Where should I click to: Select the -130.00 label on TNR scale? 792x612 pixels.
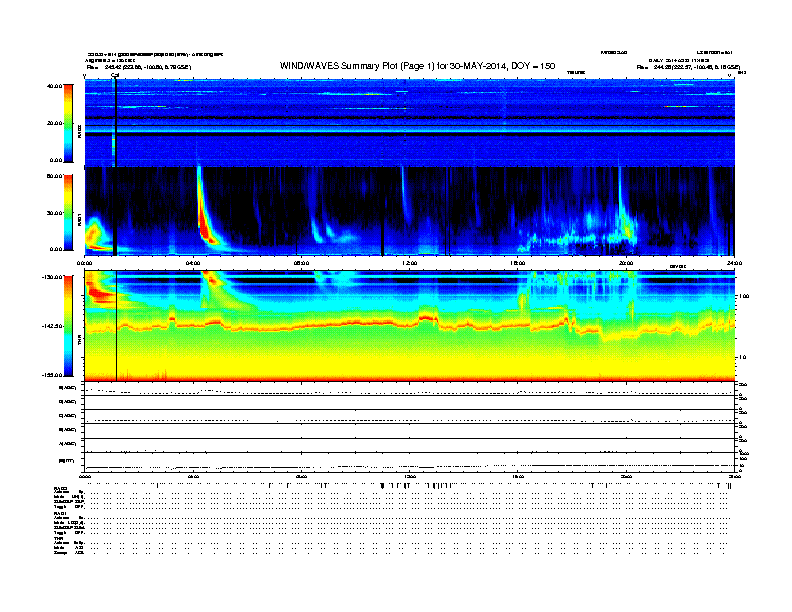52,277
